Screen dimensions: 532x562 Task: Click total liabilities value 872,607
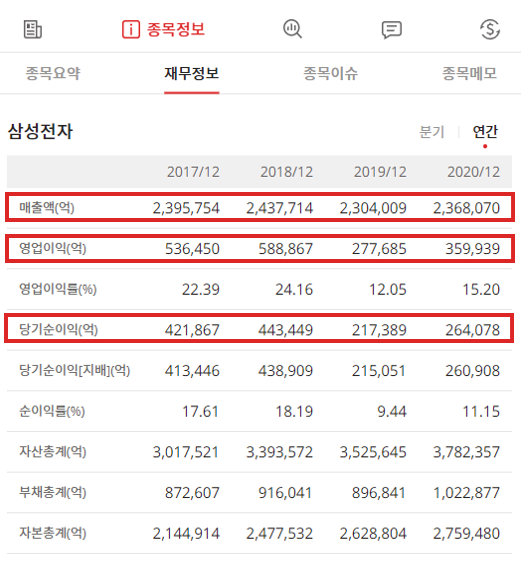click(192, 493)
